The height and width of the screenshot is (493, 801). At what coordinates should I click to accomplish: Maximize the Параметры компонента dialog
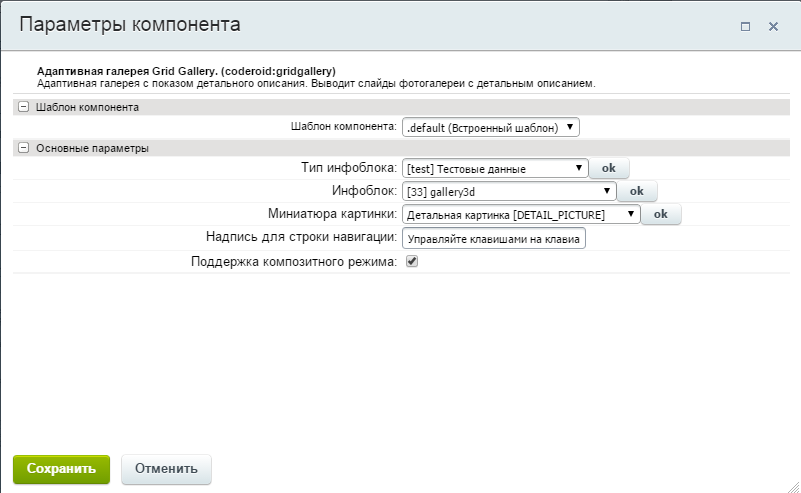[745, 27]
